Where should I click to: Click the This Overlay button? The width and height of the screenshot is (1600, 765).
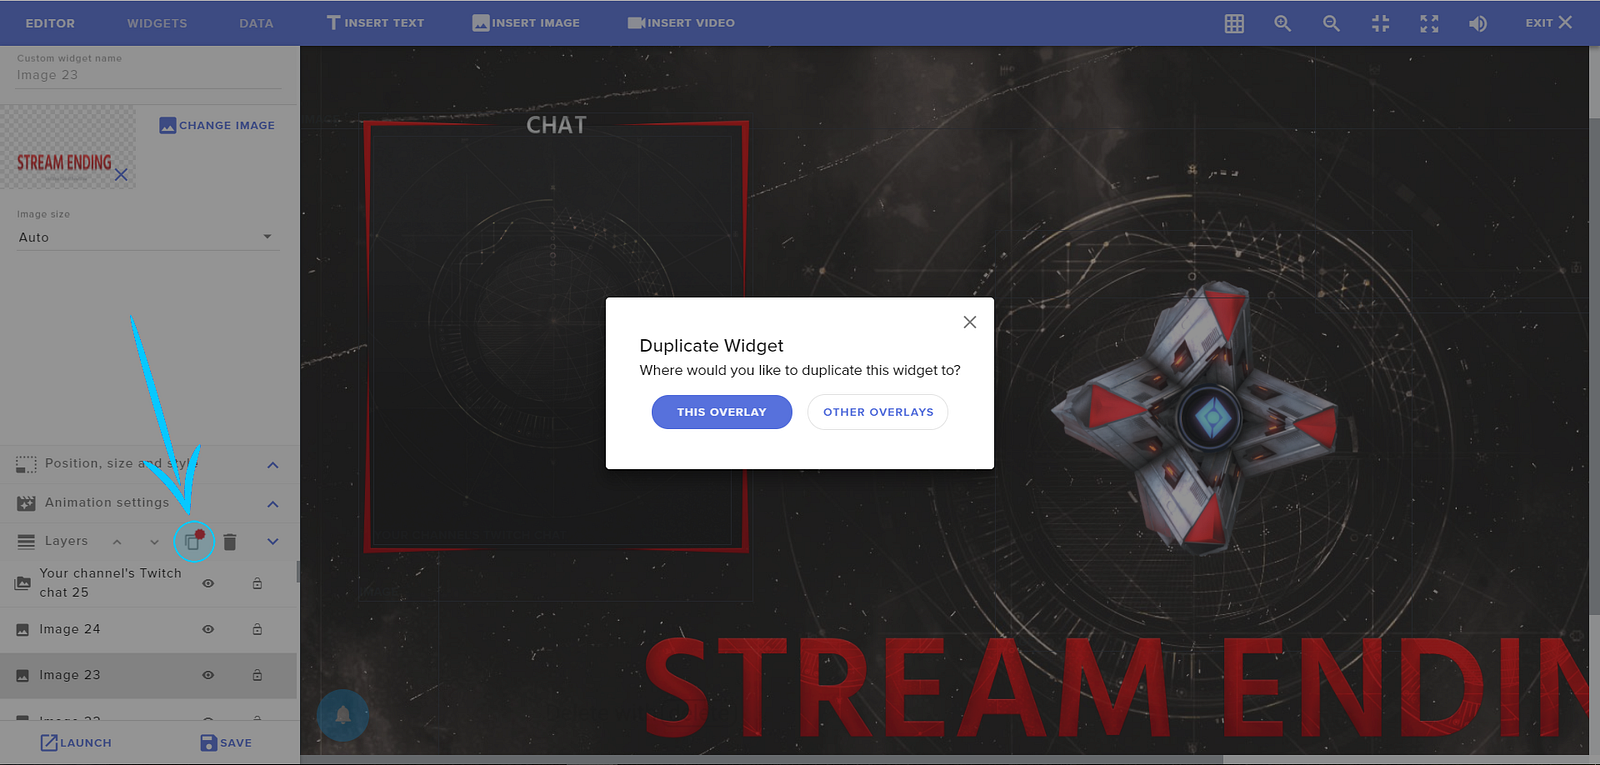(x=722, y=412)
